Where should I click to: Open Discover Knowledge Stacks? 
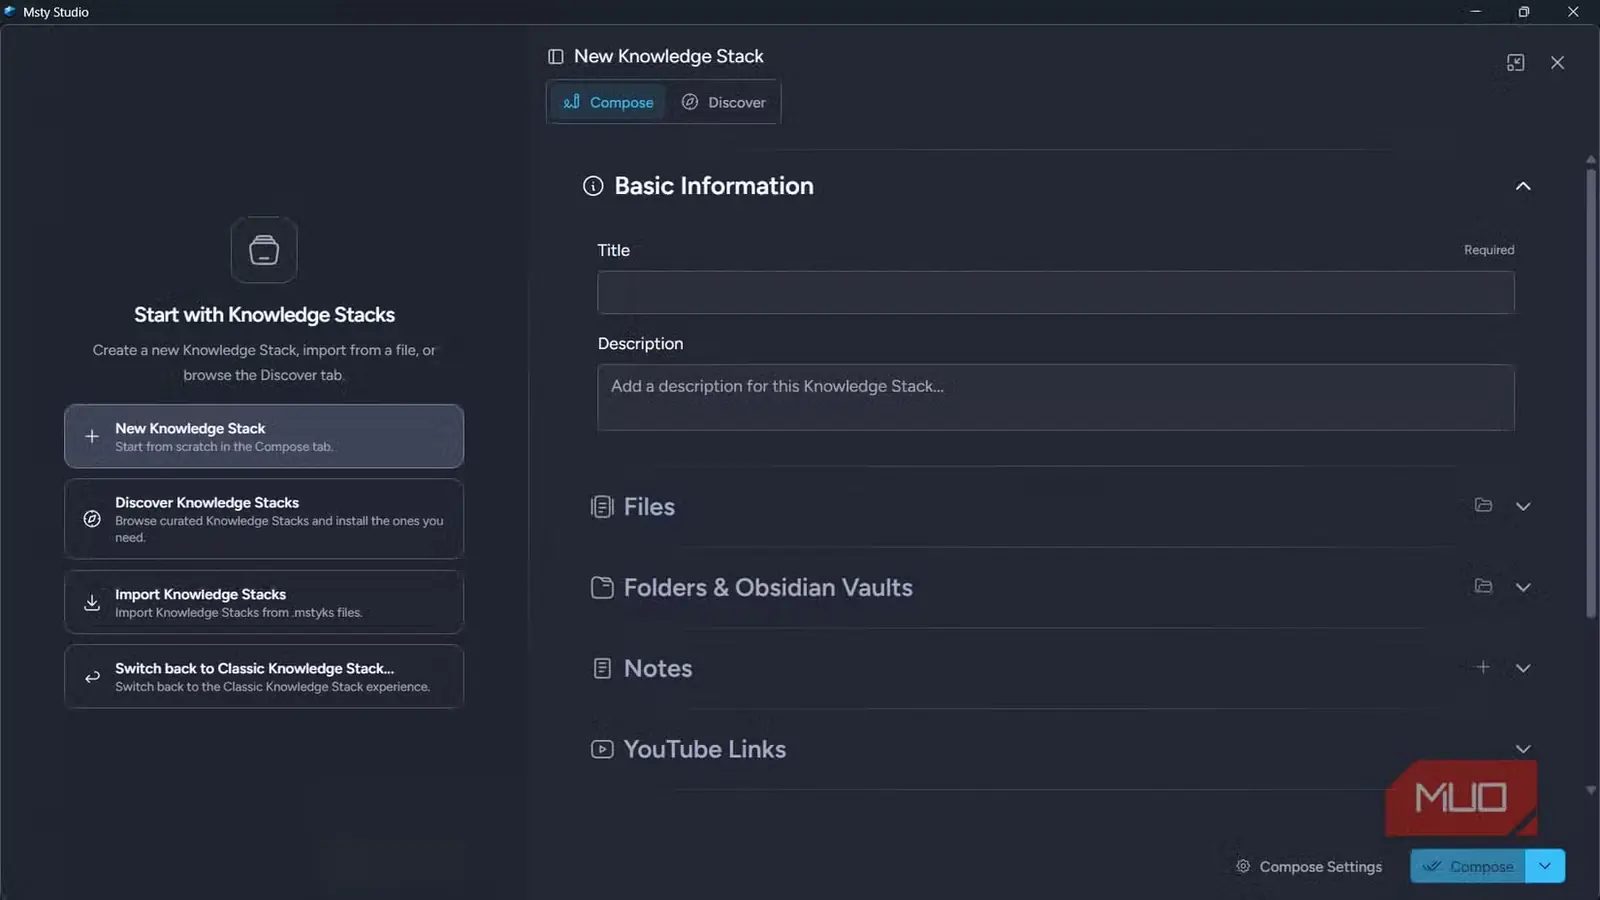pos(264,519)
